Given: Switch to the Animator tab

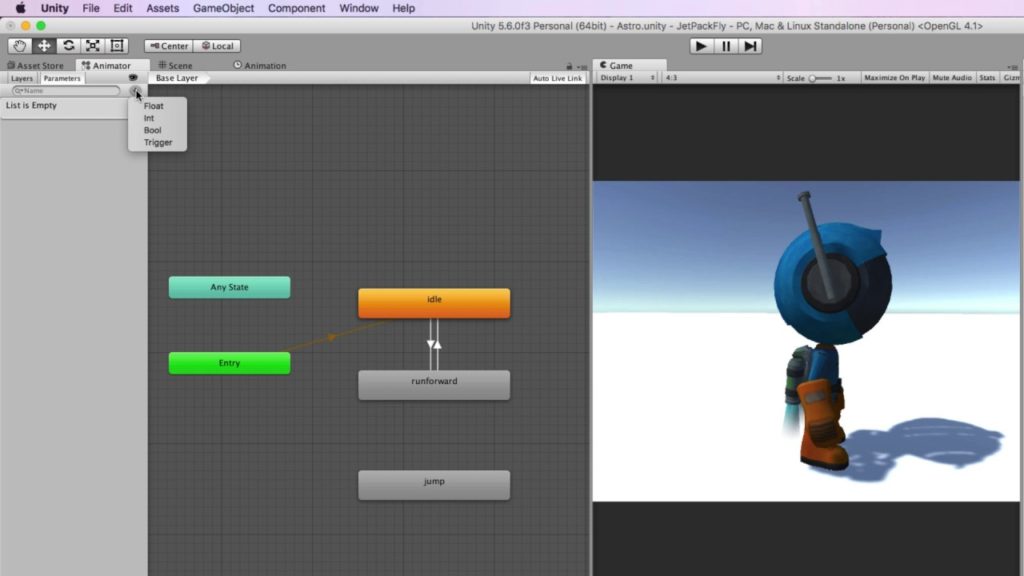Looking at the screenshot, I should 106,65.
